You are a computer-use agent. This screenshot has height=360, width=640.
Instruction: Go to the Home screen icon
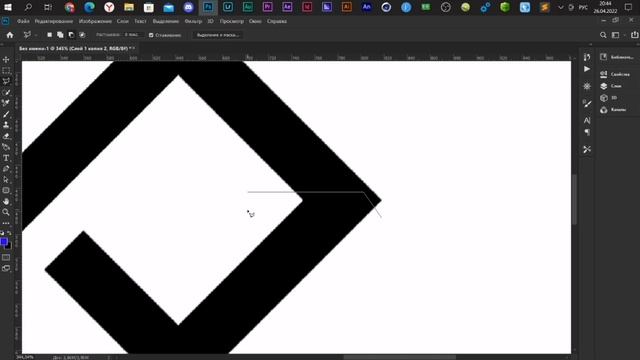[10, 35]
